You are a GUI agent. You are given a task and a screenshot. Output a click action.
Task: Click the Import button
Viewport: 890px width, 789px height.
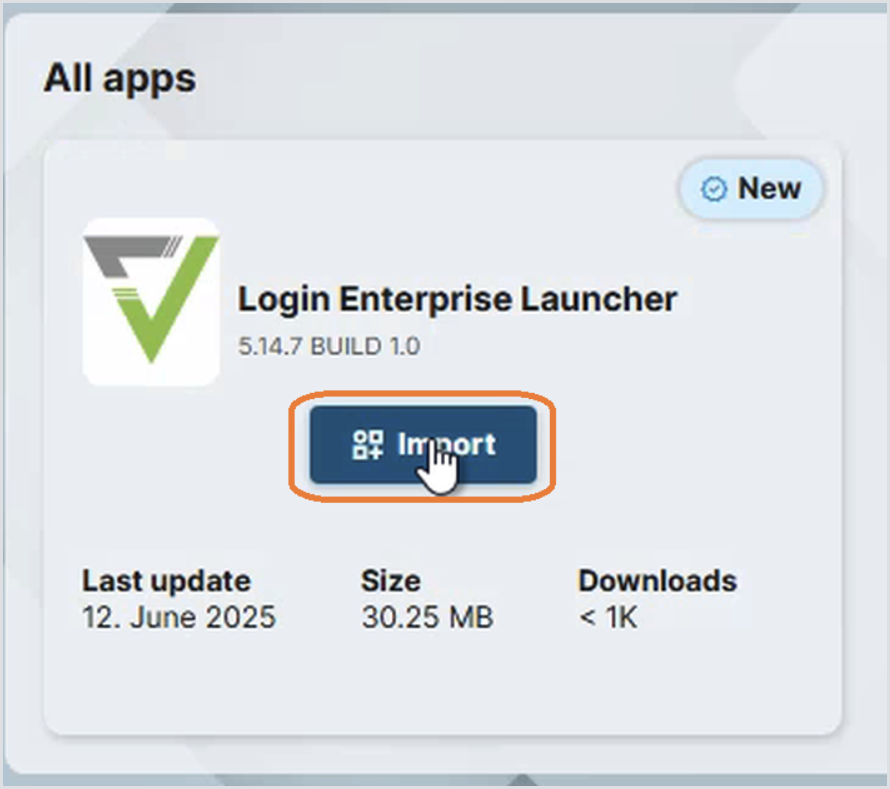pos(423,444)
